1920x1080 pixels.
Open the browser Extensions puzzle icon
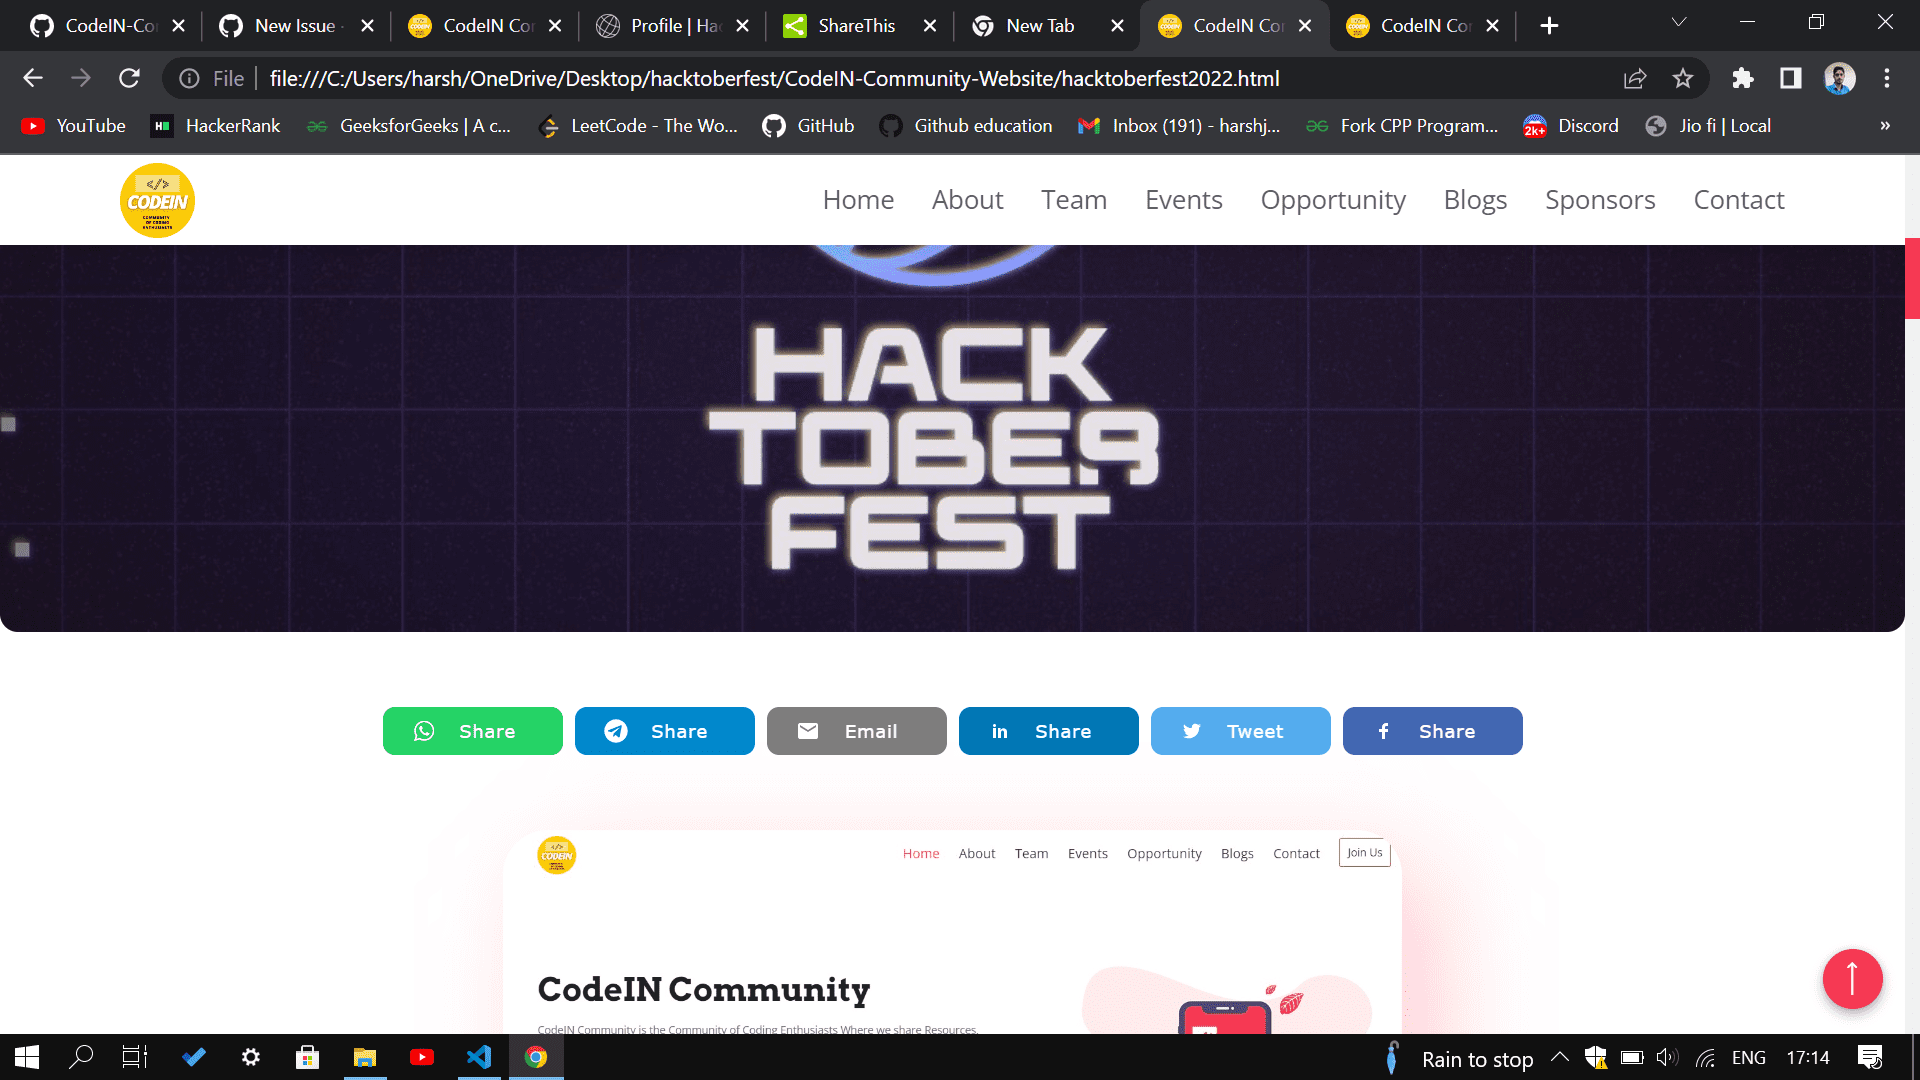[x=1742, y=78]
